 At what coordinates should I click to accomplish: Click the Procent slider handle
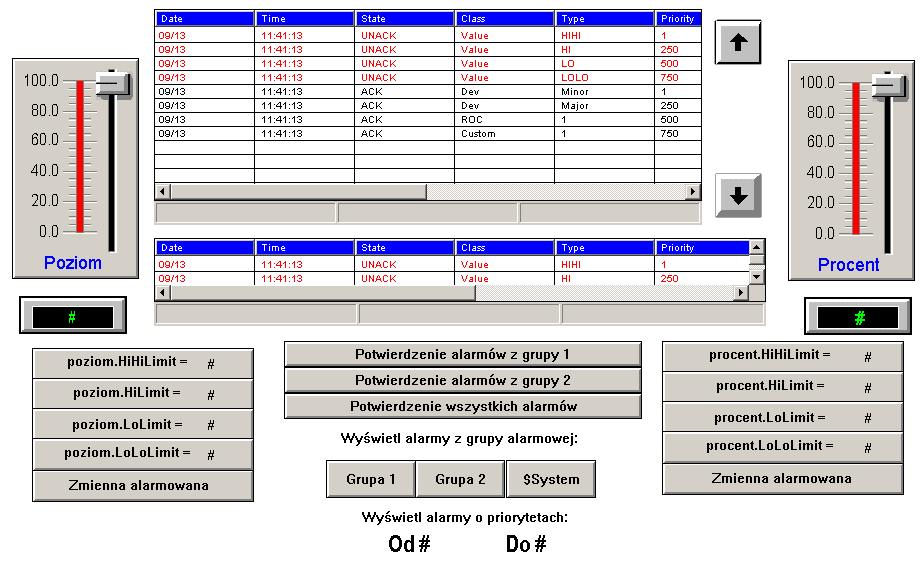[x=888, y=85]
